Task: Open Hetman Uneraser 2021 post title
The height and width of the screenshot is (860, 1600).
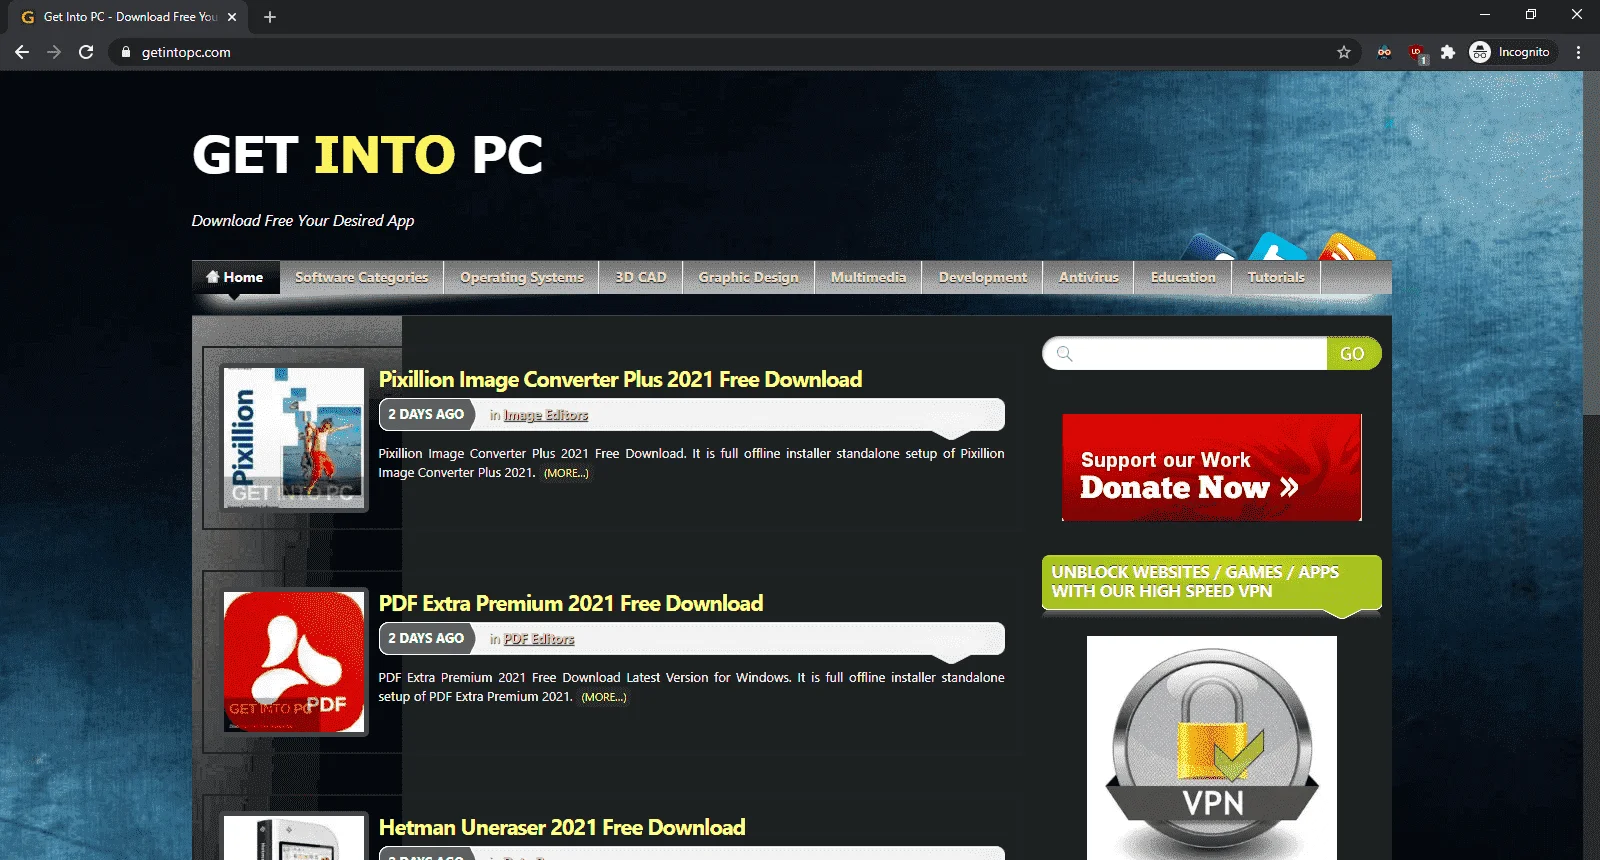Action: 562,828
